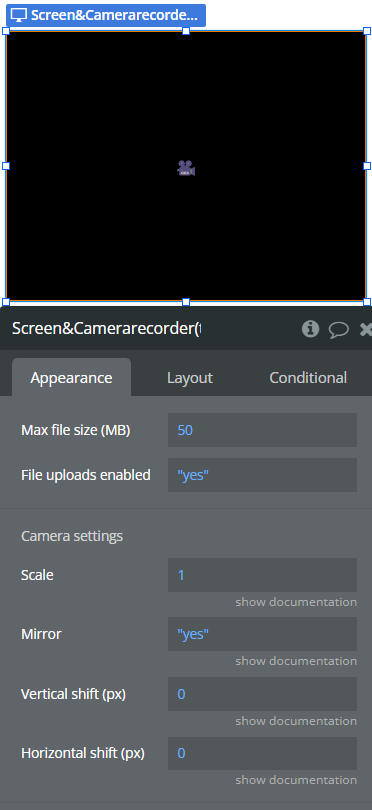Show documentation for Scale
The width and height of the screenshot is (372, 810).
(296, 602)
